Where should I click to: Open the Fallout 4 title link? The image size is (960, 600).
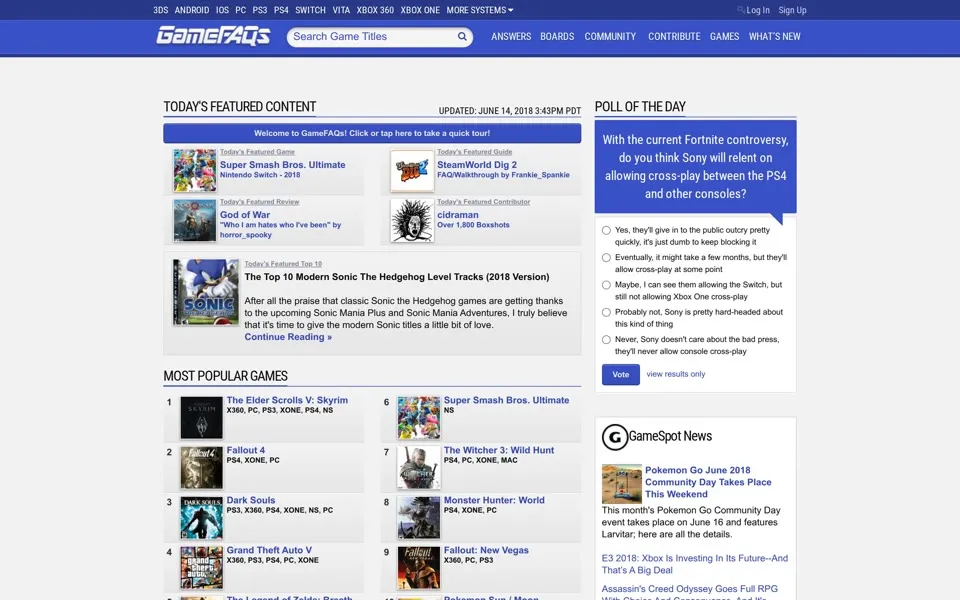(246, 450)
